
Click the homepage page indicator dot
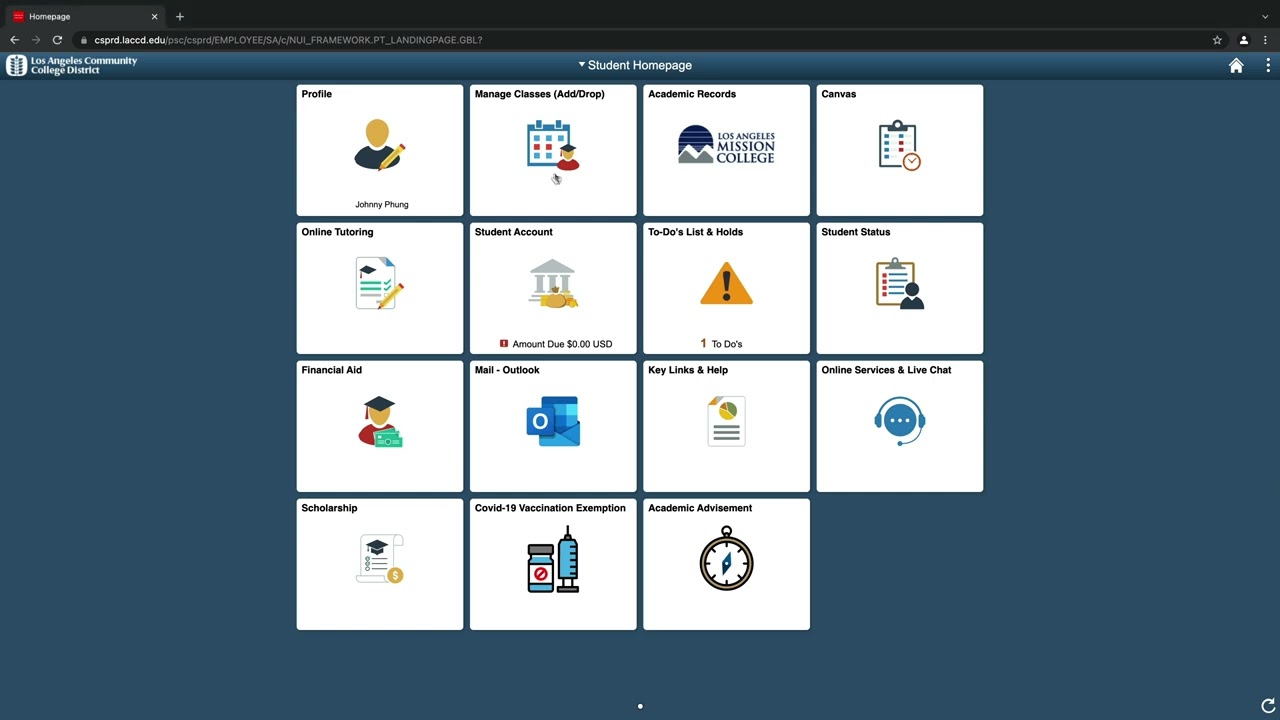640,706
